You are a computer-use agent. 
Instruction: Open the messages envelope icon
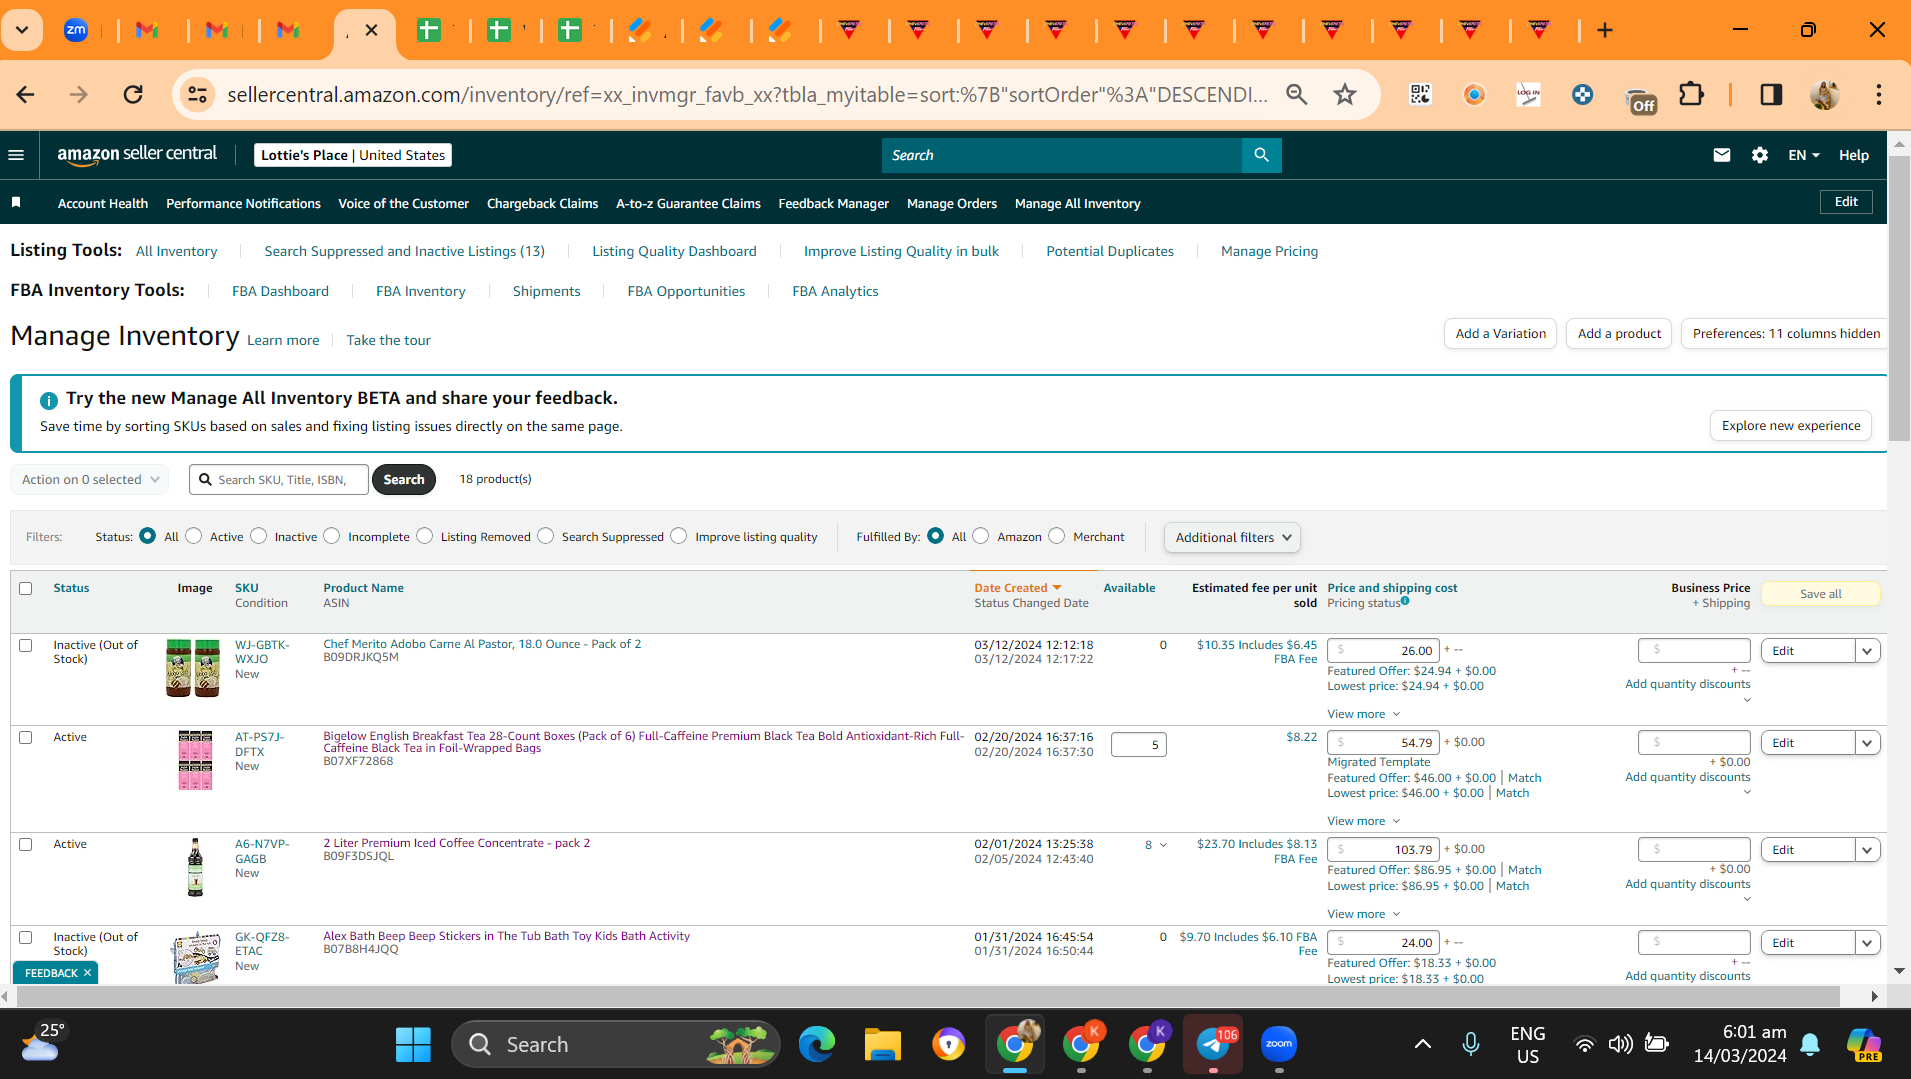[1721, 155]
